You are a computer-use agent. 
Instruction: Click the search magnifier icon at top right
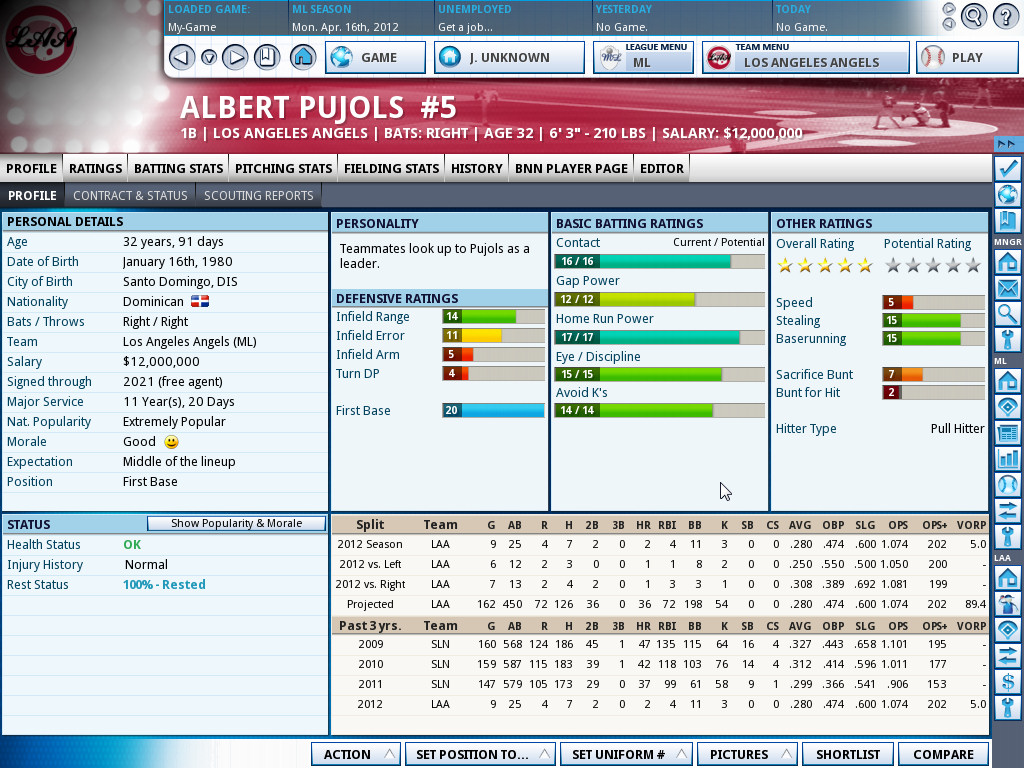pos(973,16)
